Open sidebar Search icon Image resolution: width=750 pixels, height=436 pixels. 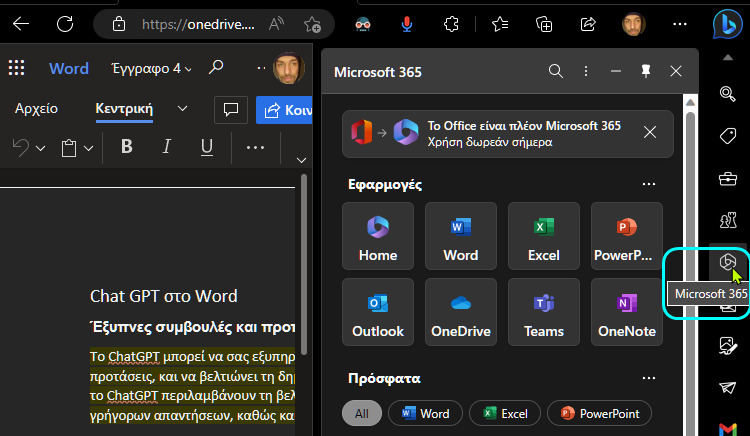tap(728, 94)
